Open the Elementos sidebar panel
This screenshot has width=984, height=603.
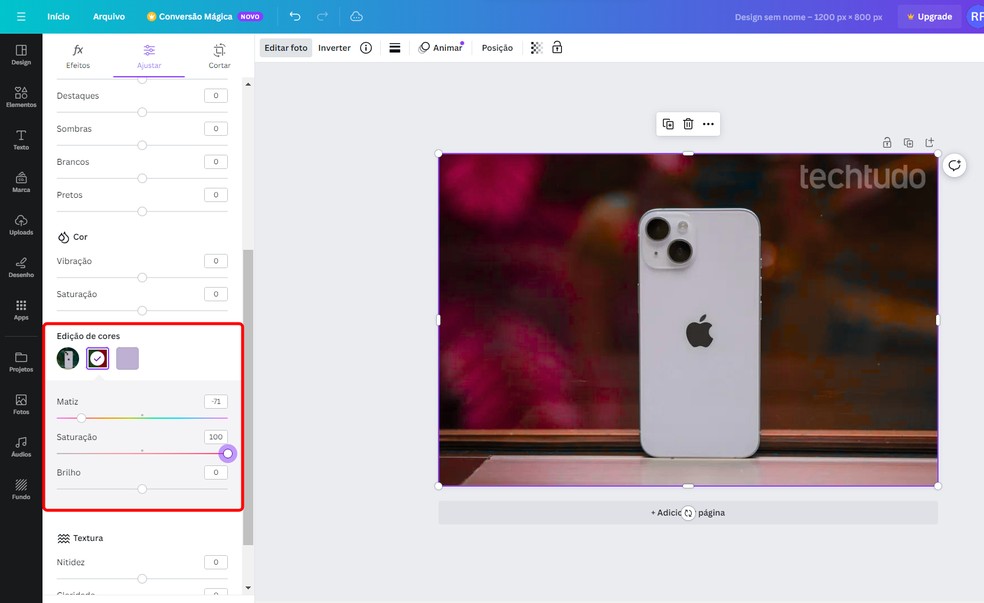tap(21, 97)
